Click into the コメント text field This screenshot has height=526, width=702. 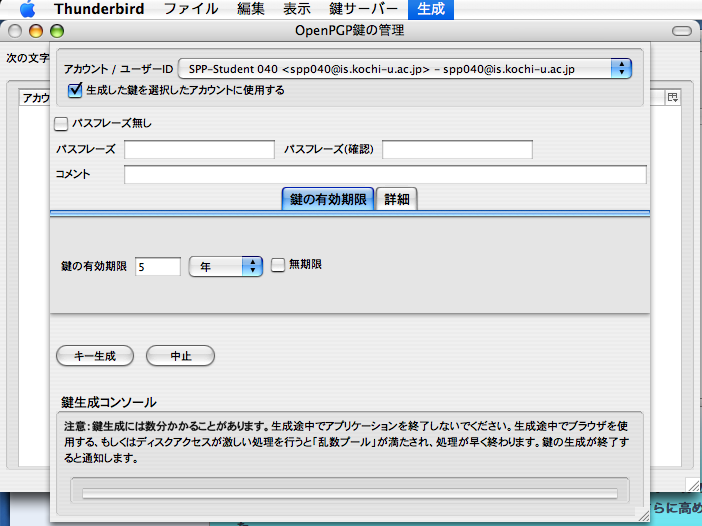point(385,174)
